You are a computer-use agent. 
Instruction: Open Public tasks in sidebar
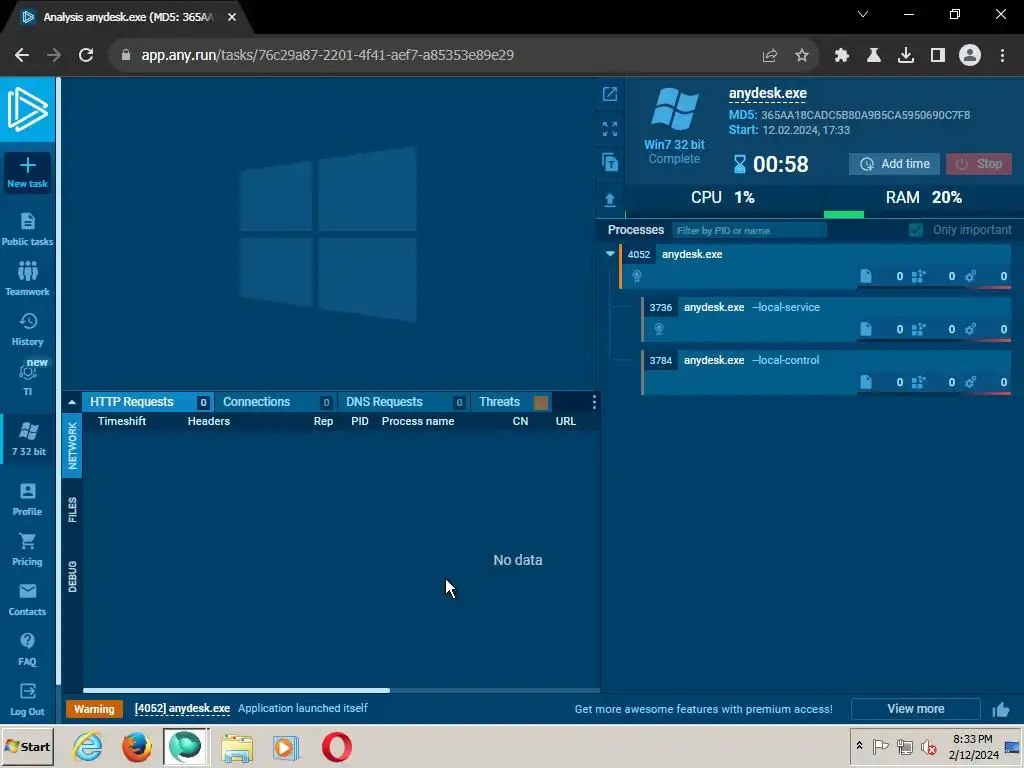pos(27,229)
